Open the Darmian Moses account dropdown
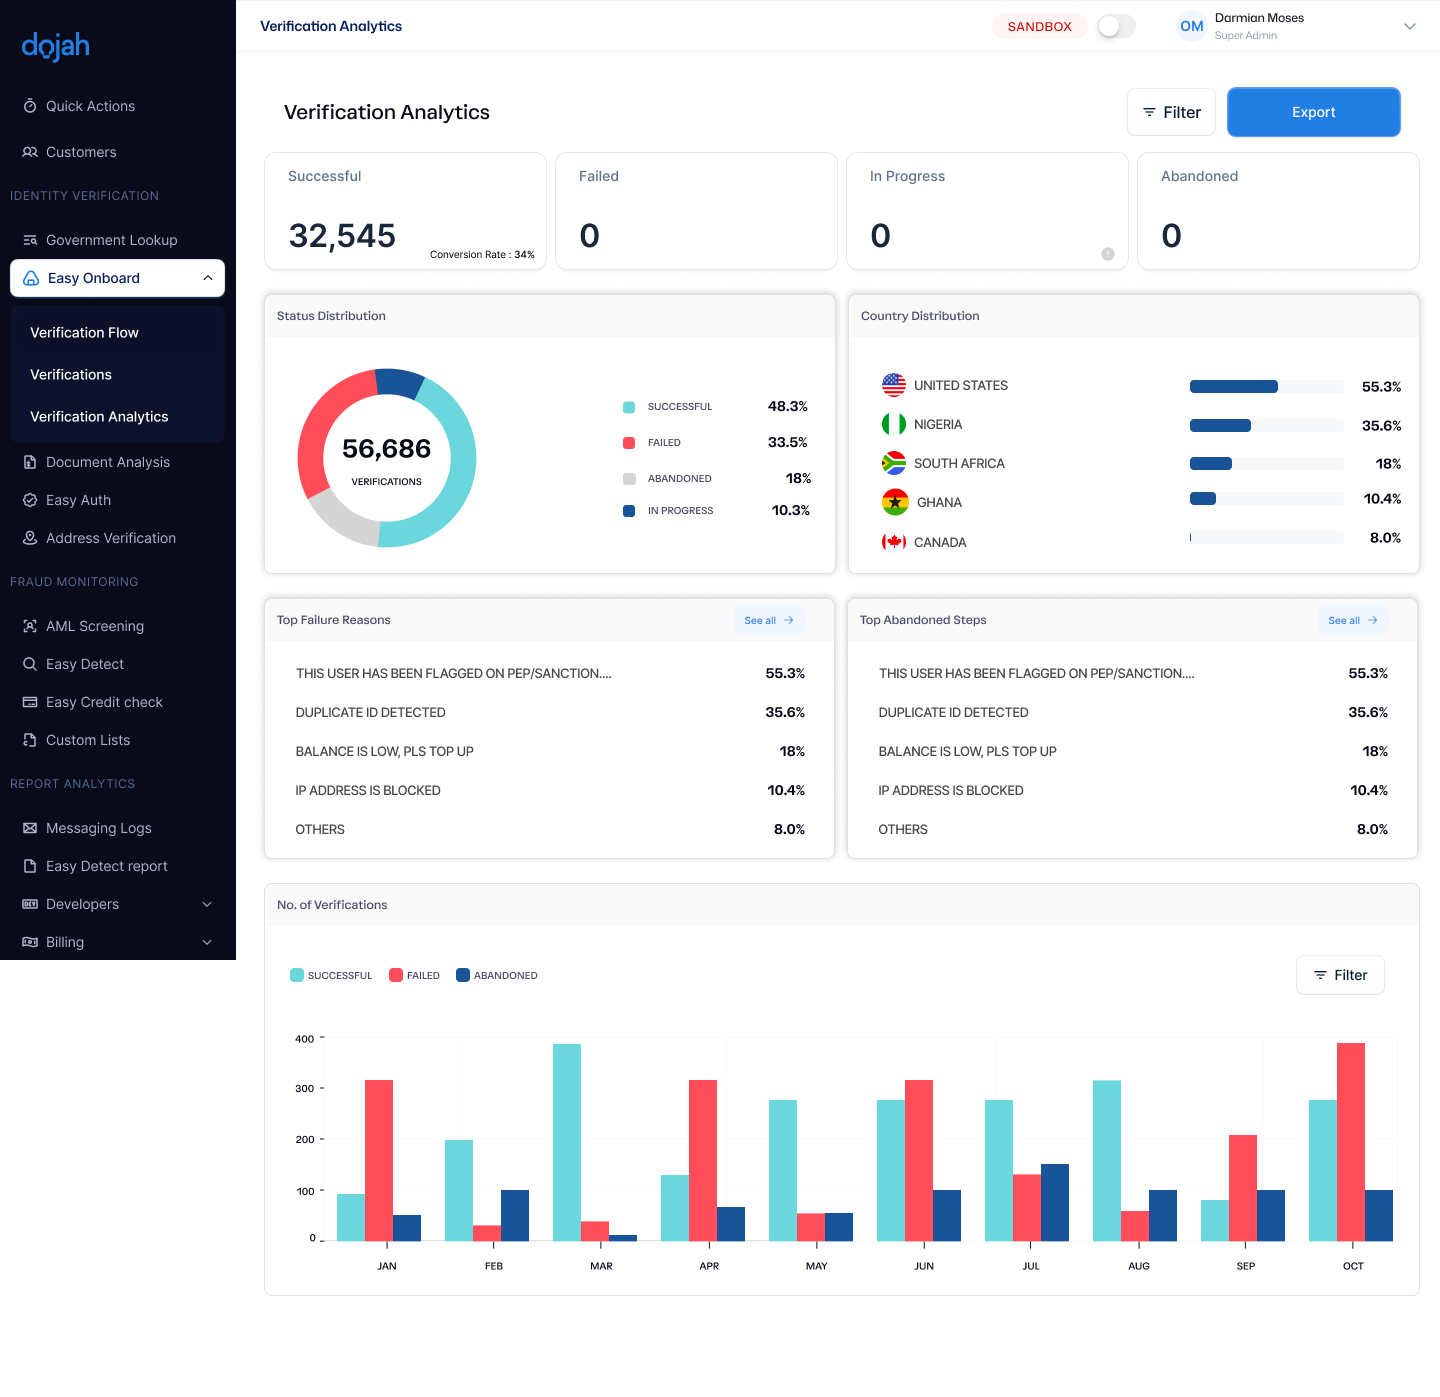The height and width of the screenshot is (1397, 1440). pos(1410,26)
